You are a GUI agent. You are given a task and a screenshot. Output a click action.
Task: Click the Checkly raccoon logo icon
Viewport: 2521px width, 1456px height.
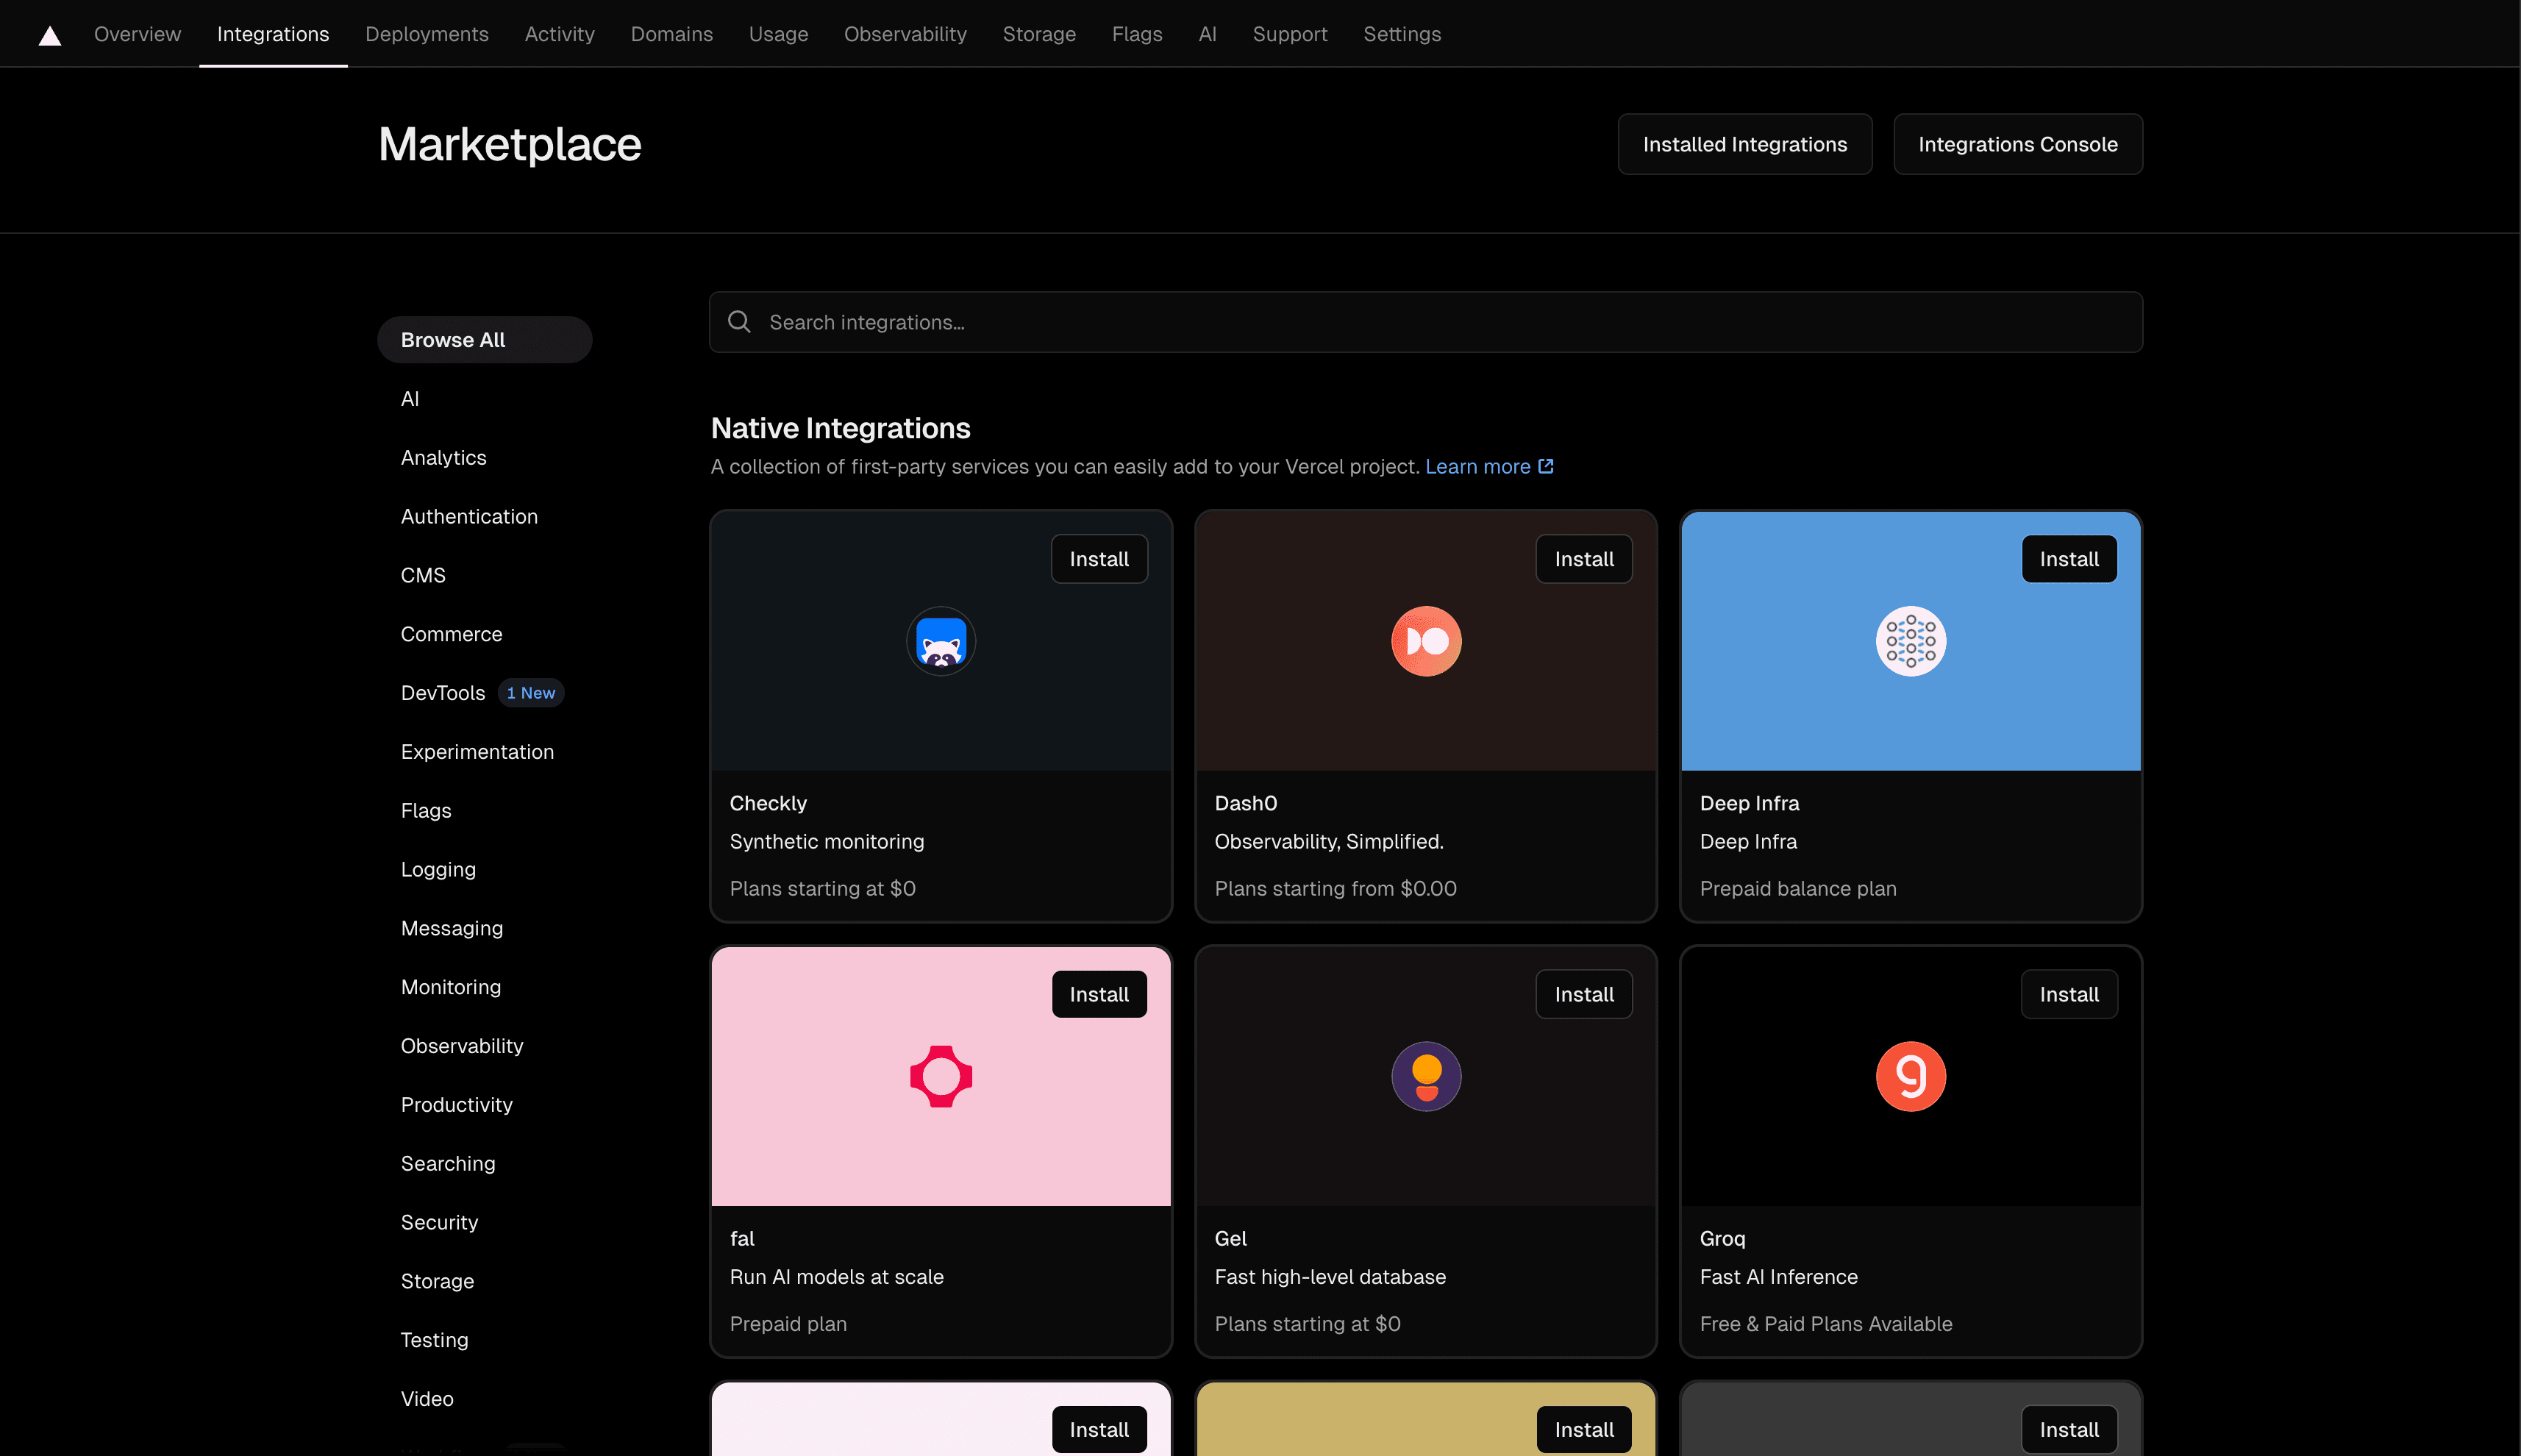click(x=940, y=641)
